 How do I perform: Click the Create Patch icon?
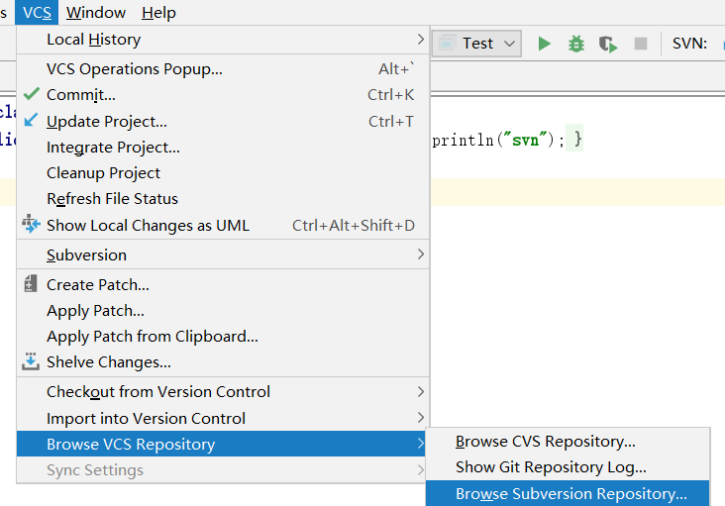[31, 284]
